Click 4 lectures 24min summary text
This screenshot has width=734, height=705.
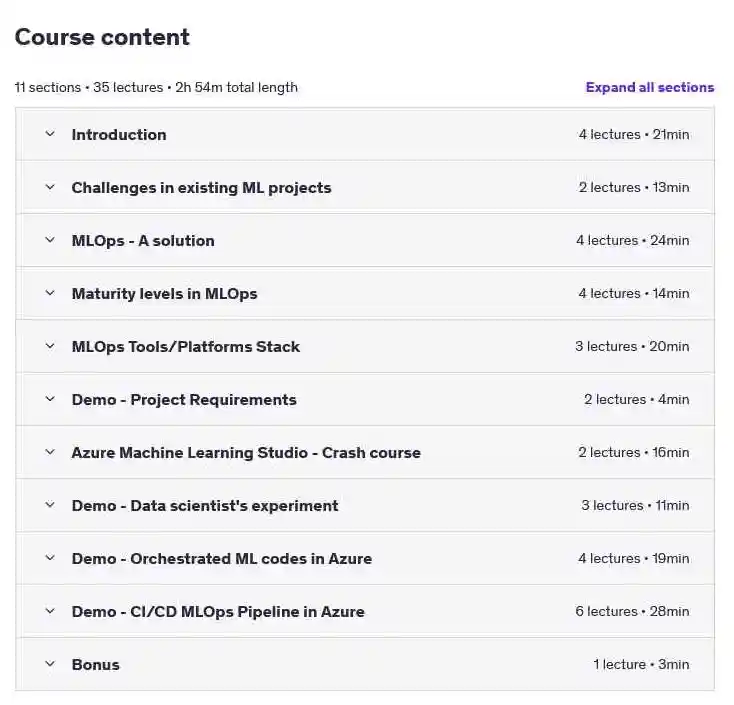point(632,241)
